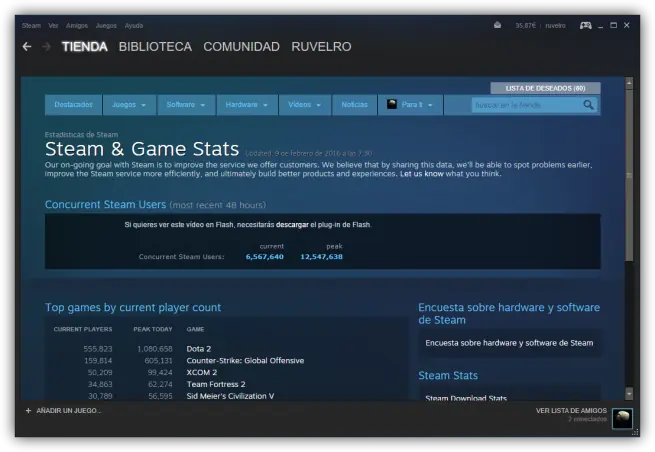This screenshot has height=452, width=655.
Task: Select Dota 2 current players 555,823
Action: point(98,349)
